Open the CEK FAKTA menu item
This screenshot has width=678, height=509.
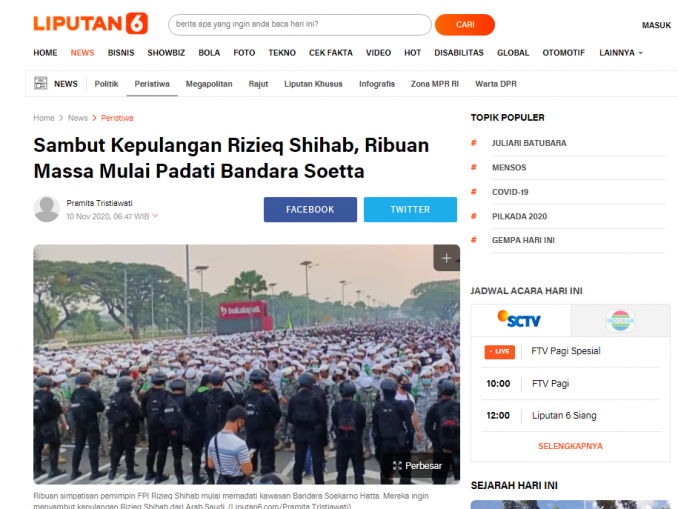[x=331, y=53]
